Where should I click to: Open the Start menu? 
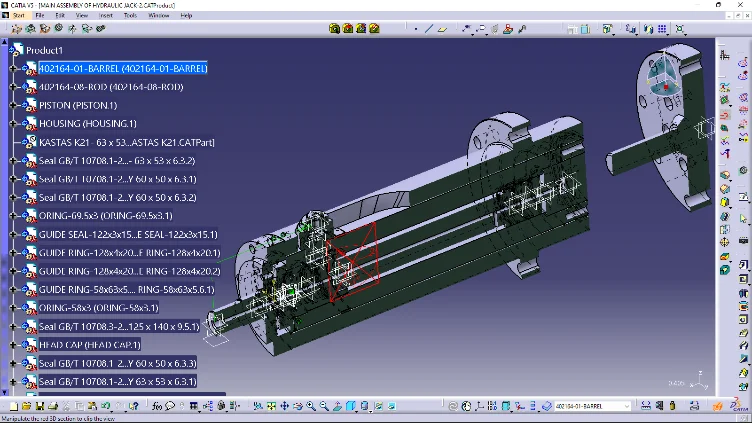tap(18, 16)
